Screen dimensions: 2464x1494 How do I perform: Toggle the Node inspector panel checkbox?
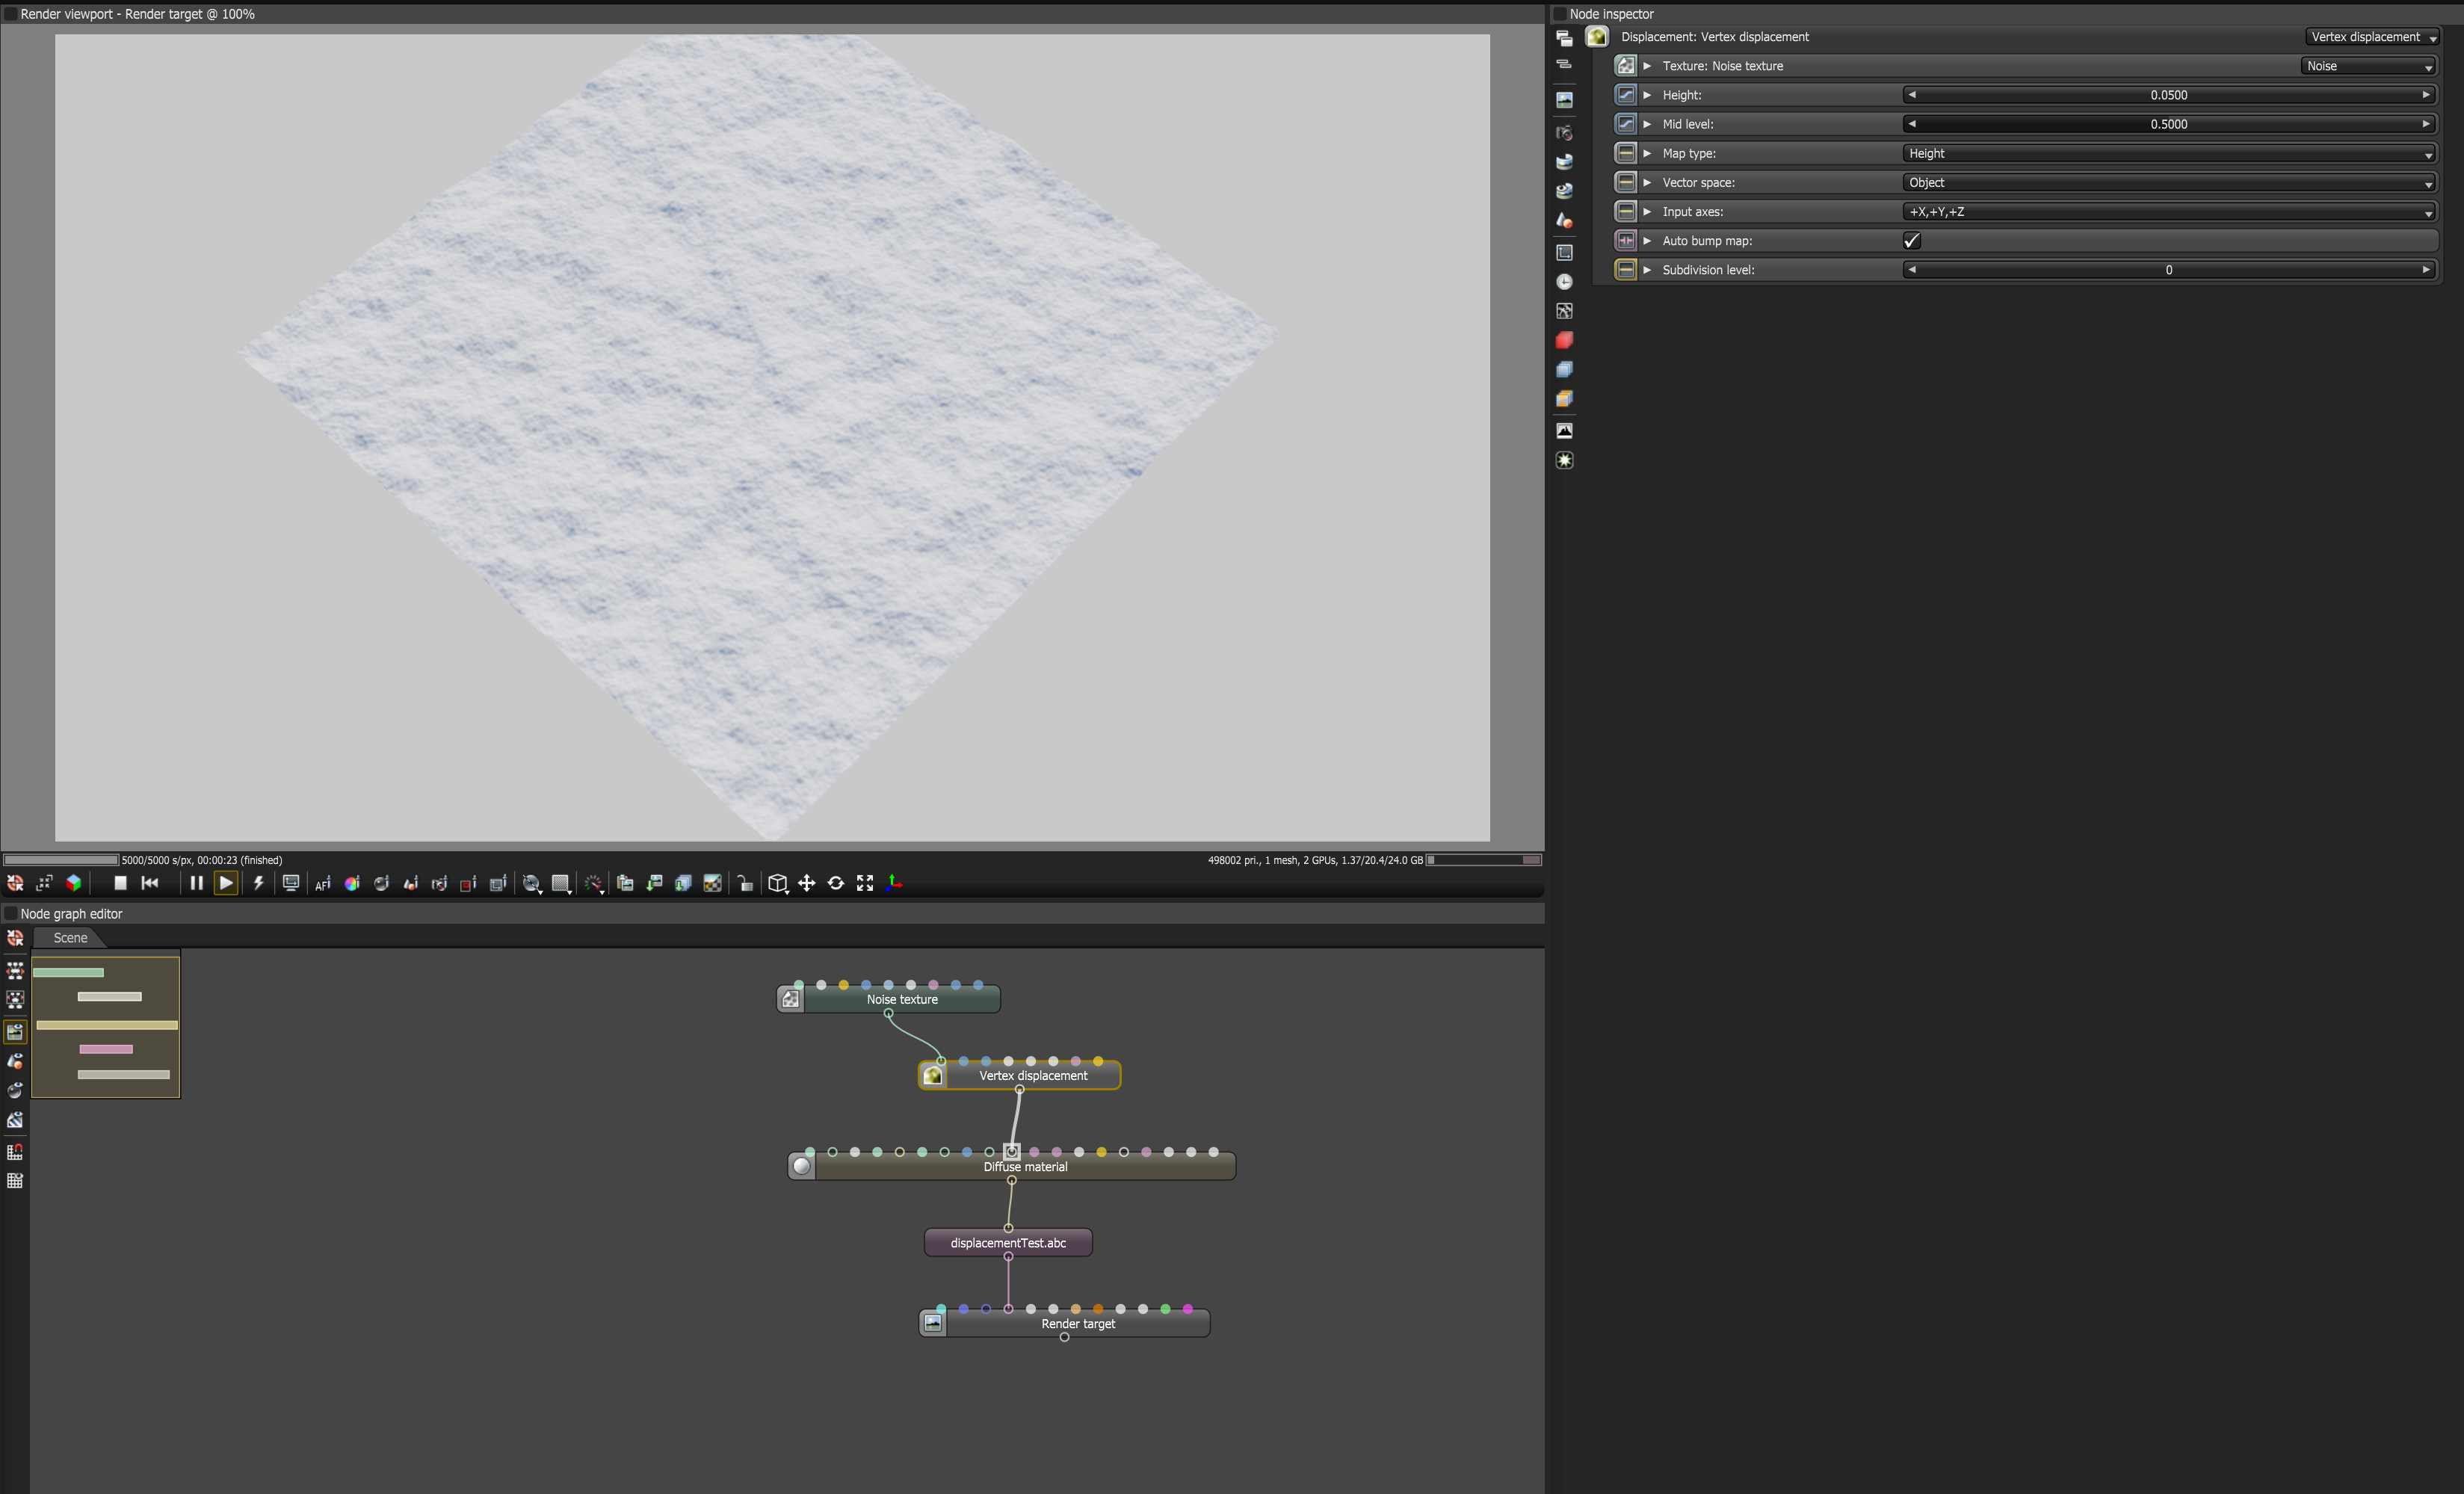point(1560,14)
